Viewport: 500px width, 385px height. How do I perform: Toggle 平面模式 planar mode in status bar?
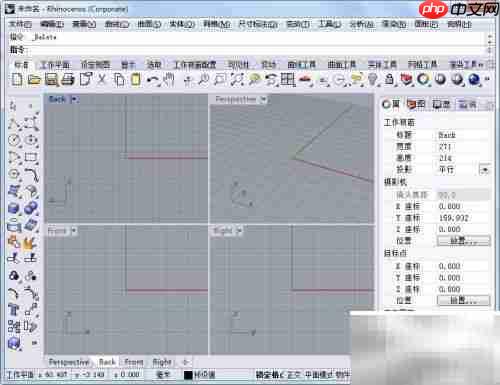[x=319, y=375]
